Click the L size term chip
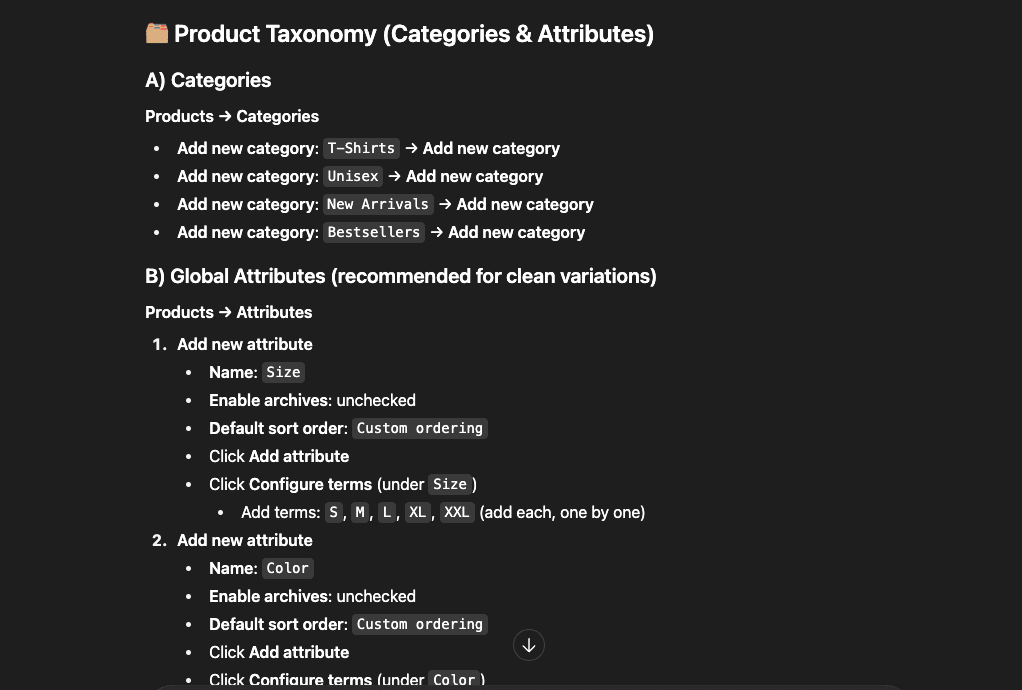 [x=387, y=512]
